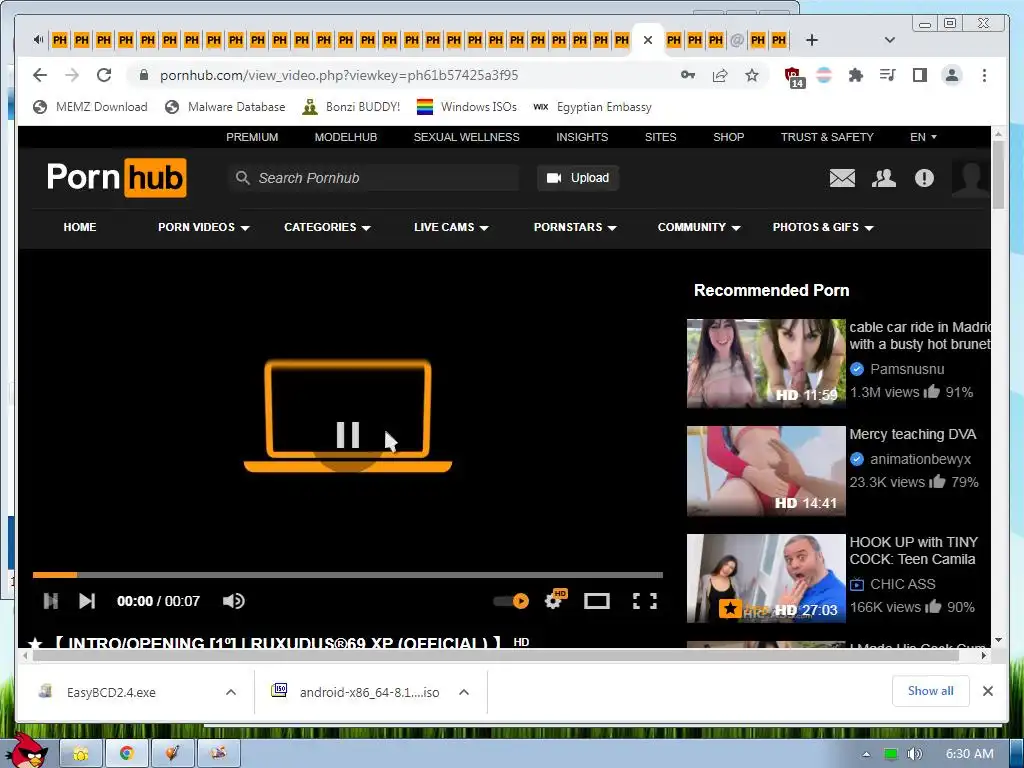This screenshot has width=1024, height=768.
Task: Open the EN language dropdown
Action: coord(923,137)
